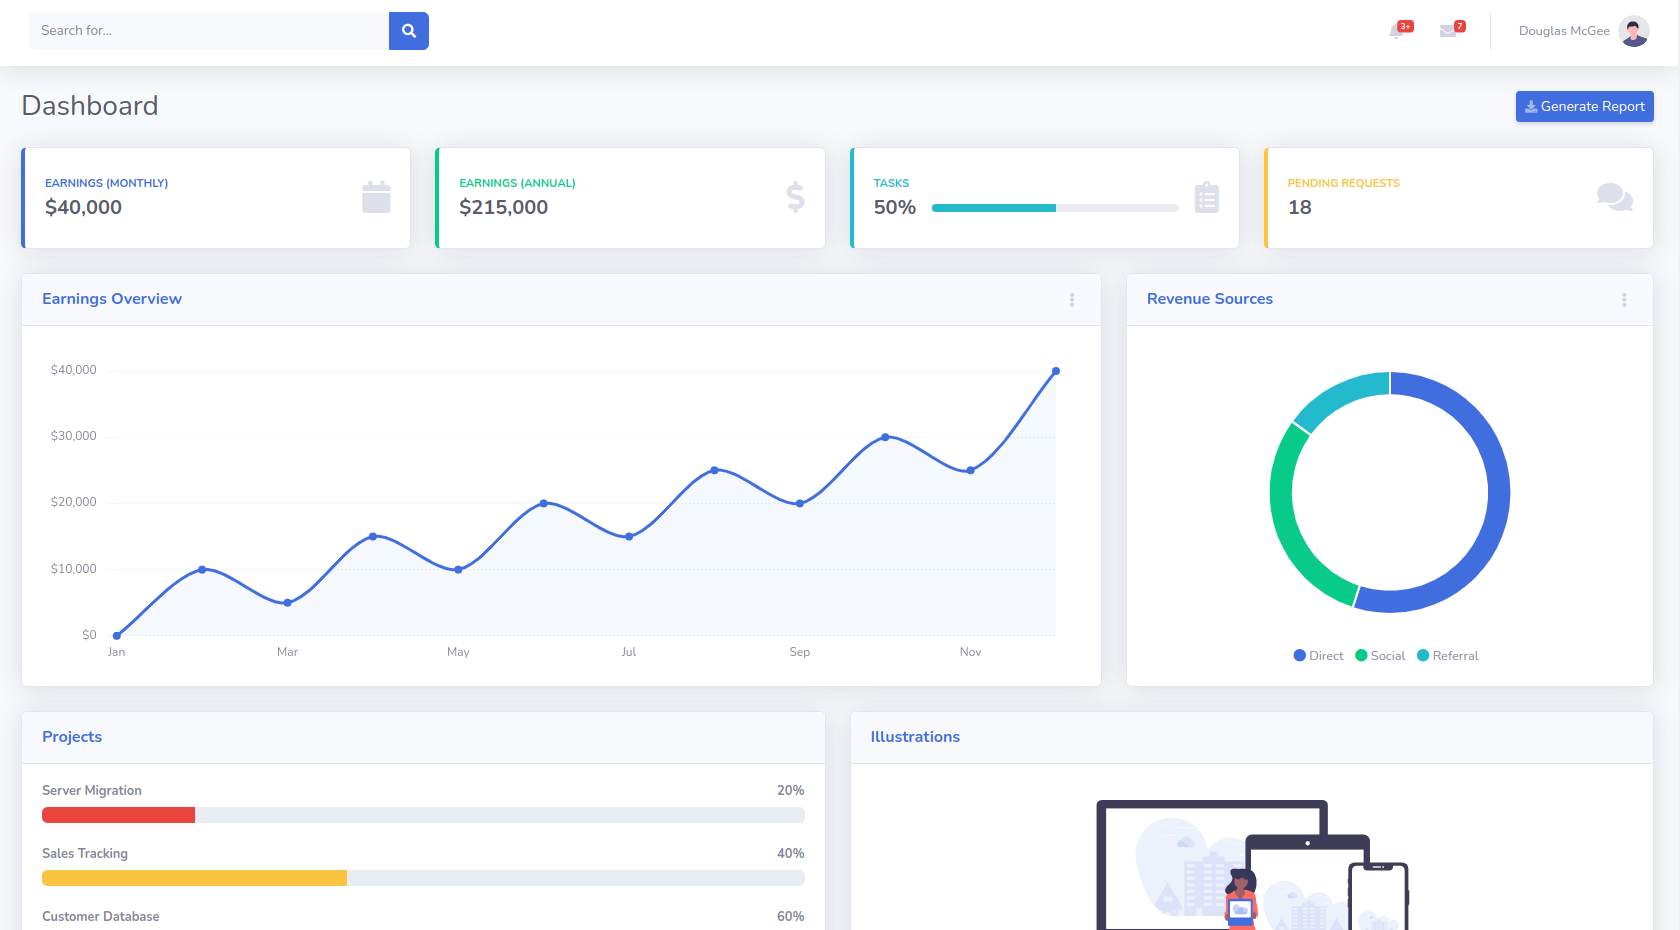The image size is (1680, 930).
Task: Click the $30,000 axis label
Action: pyautogui.click(x=74, y=436)
